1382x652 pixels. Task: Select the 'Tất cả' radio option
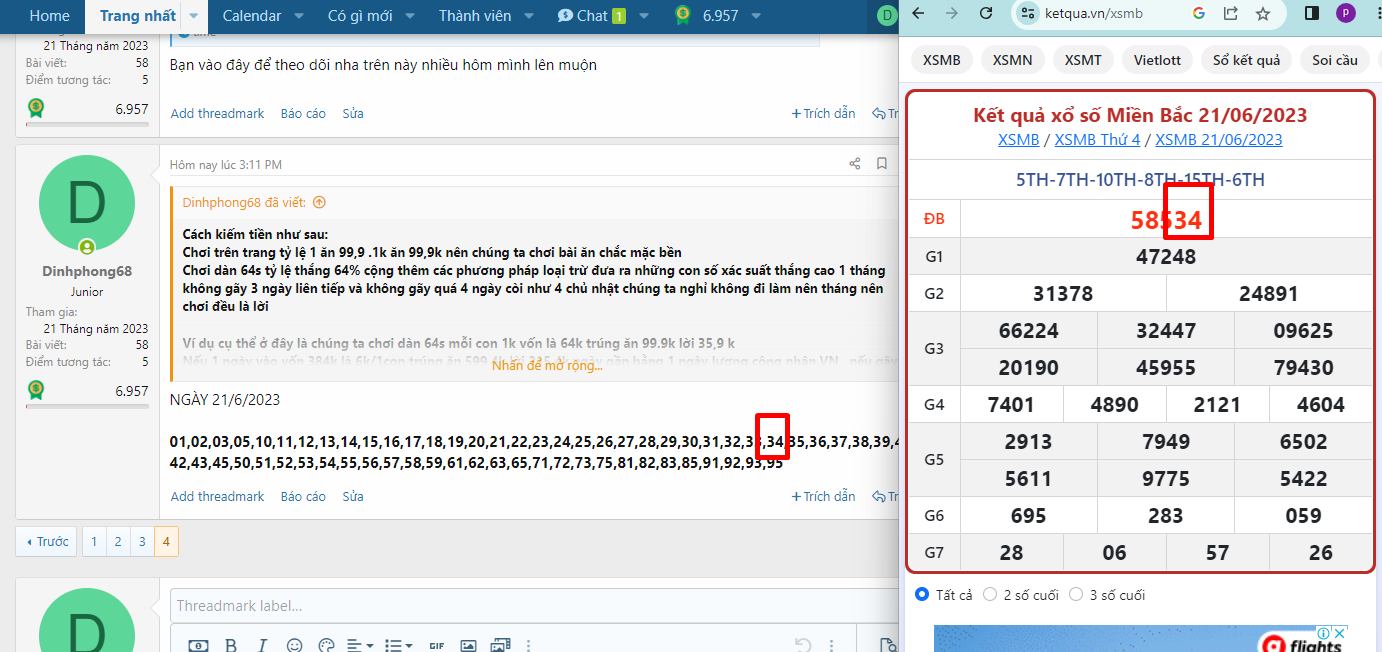922,594
